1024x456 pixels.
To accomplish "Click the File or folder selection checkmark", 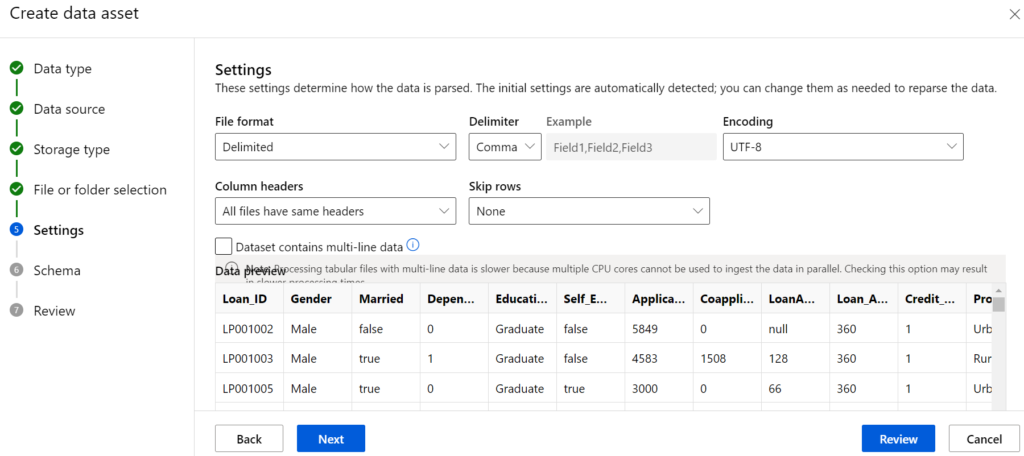I will point(16,189).
